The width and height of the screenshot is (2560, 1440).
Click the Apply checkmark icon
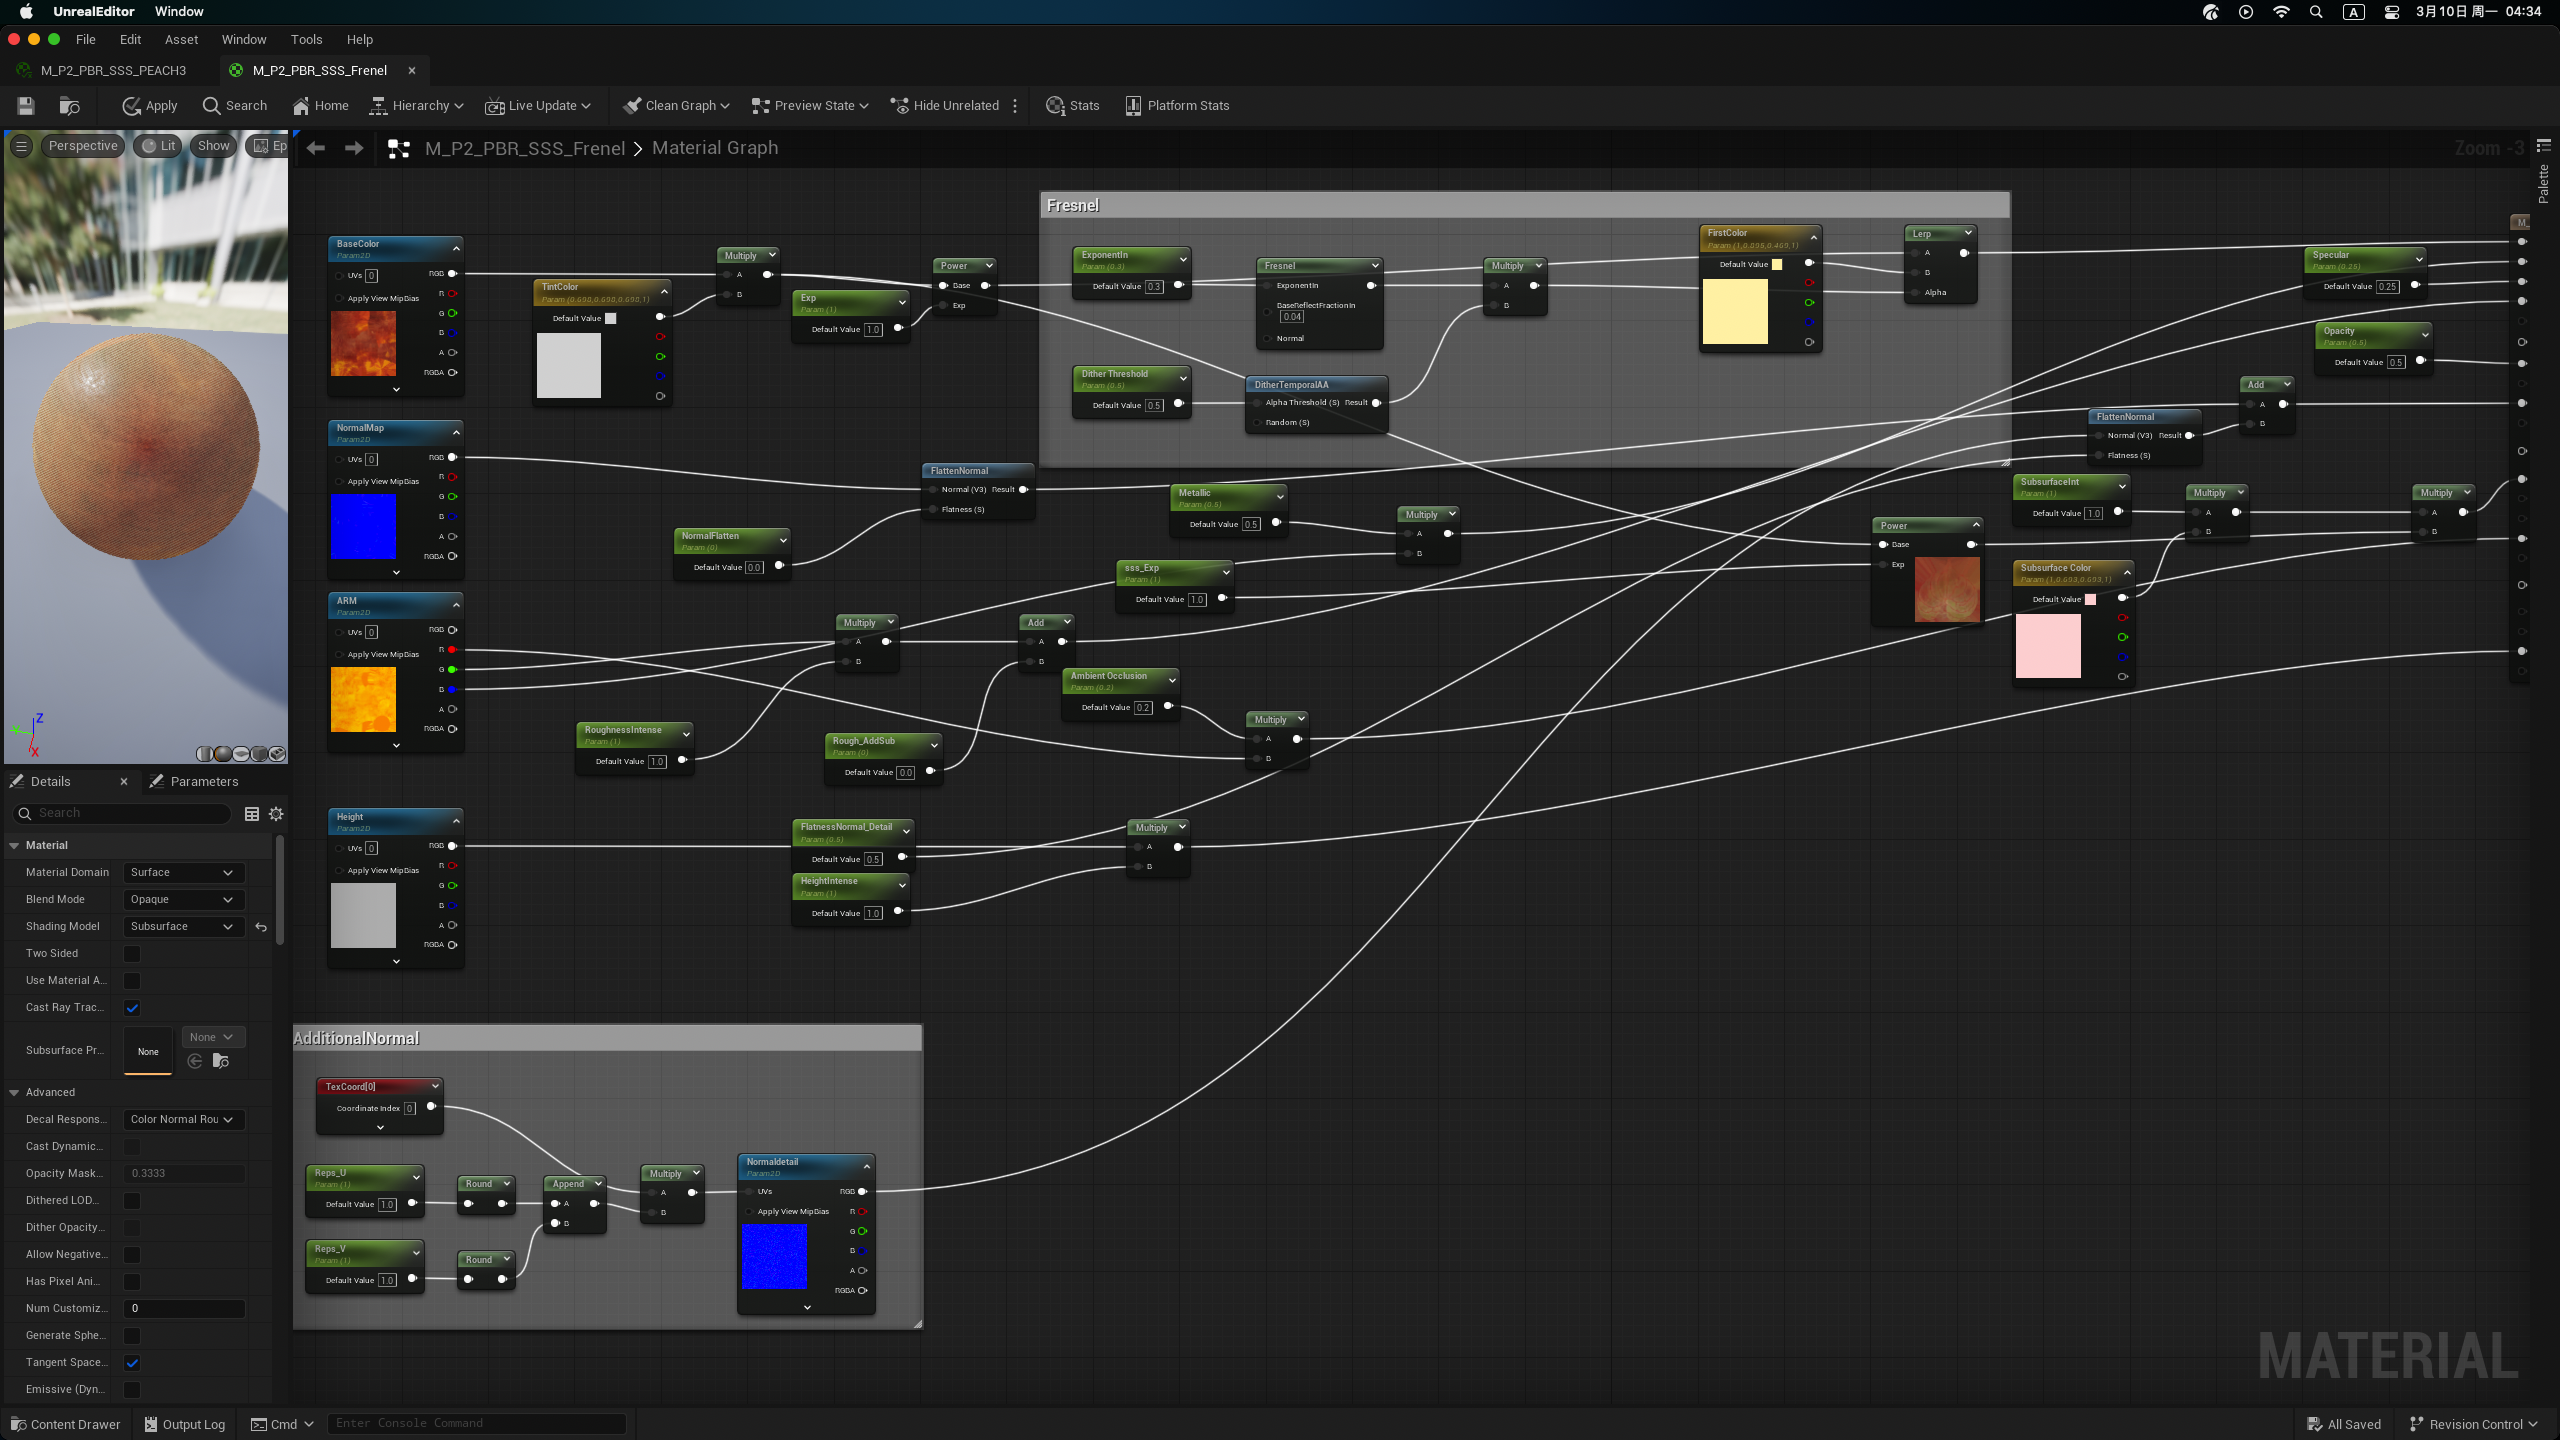click(x=132, y=106)
